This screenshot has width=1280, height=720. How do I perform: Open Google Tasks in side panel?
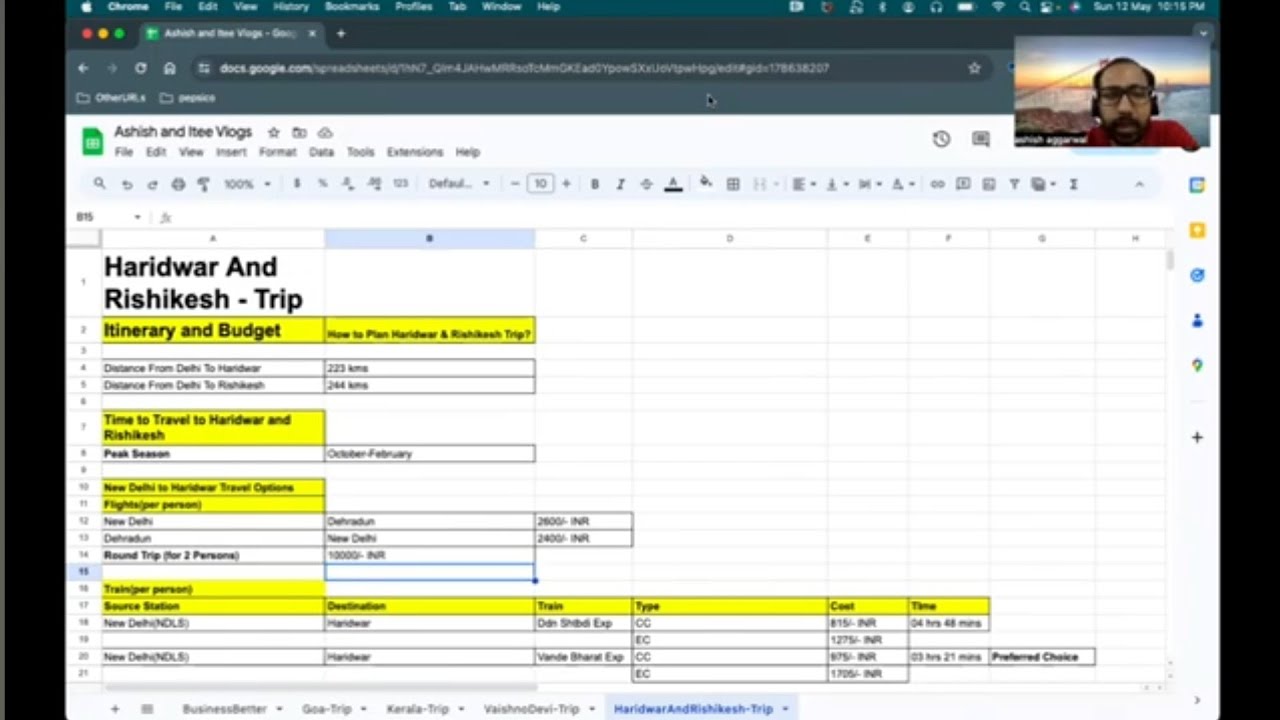[x=1197, y=275]
